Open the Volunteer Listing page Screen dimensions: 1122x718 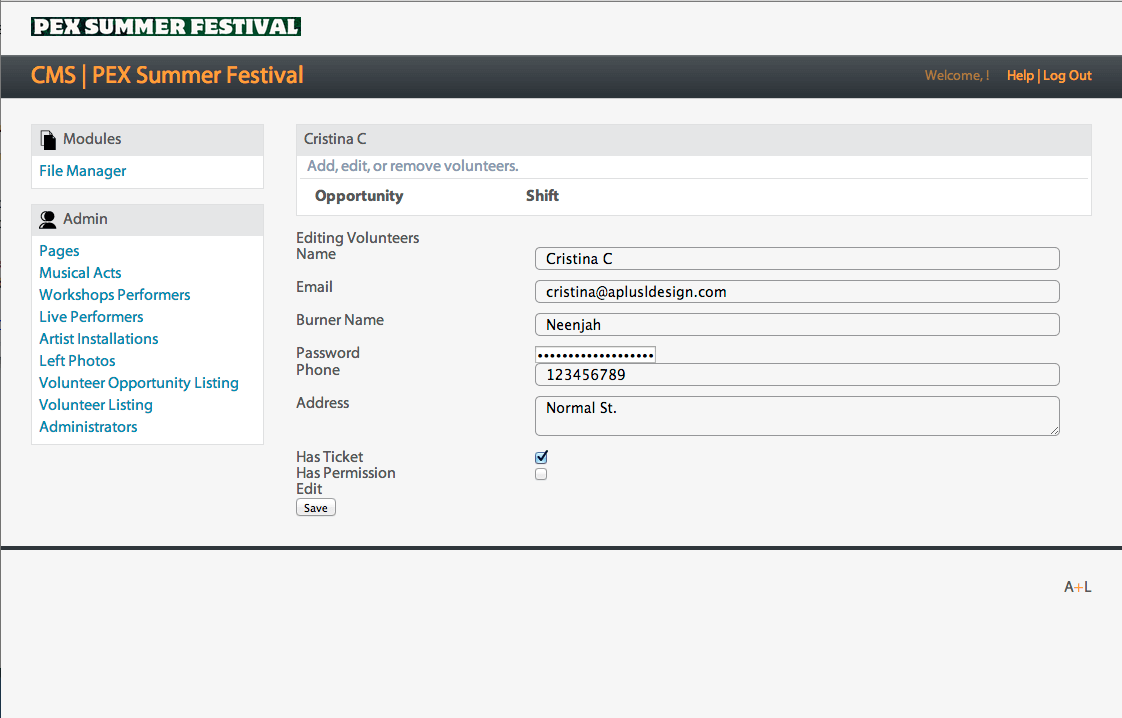(96, 405)
